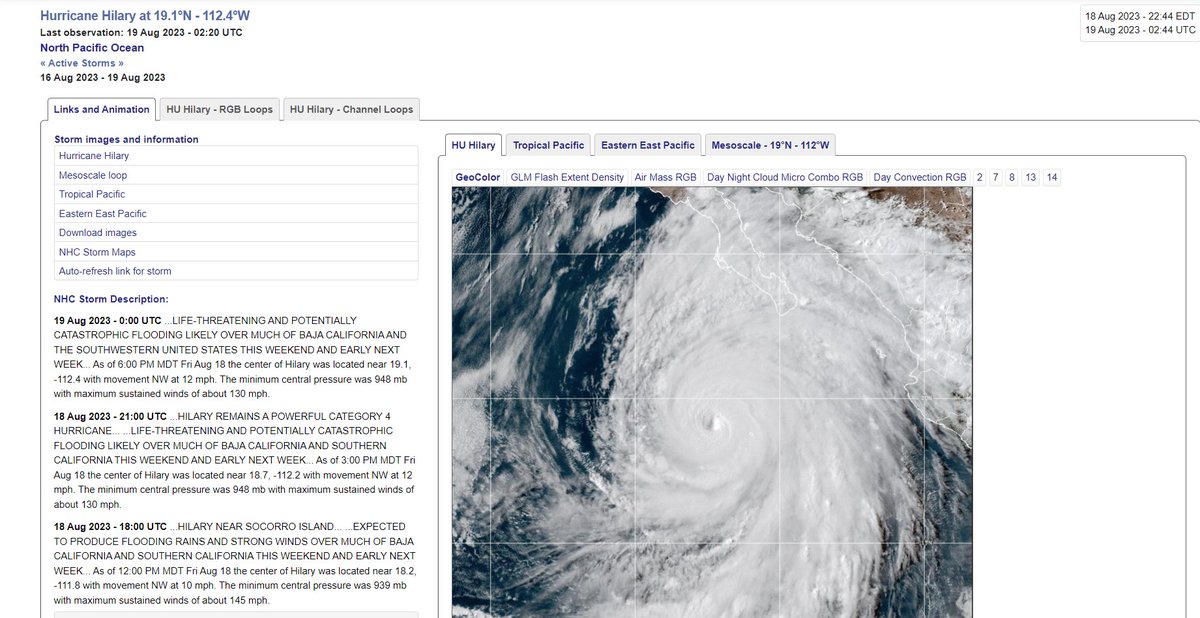Select the Mesoscale - 19°N - 112°W tab
Image resolution: width=1200 pixels, height=618 pixels.
(770, 145)
